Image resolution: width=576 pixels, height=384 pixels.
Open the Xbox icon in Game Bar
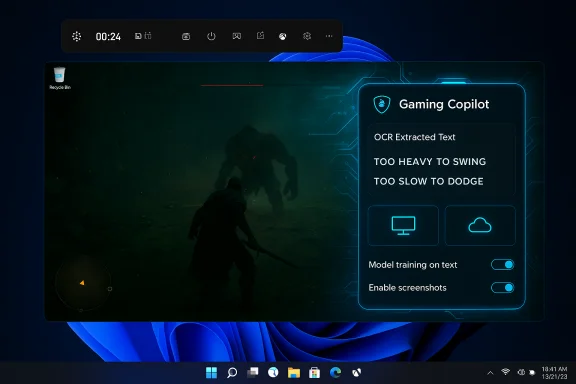[x=282, y=36]
